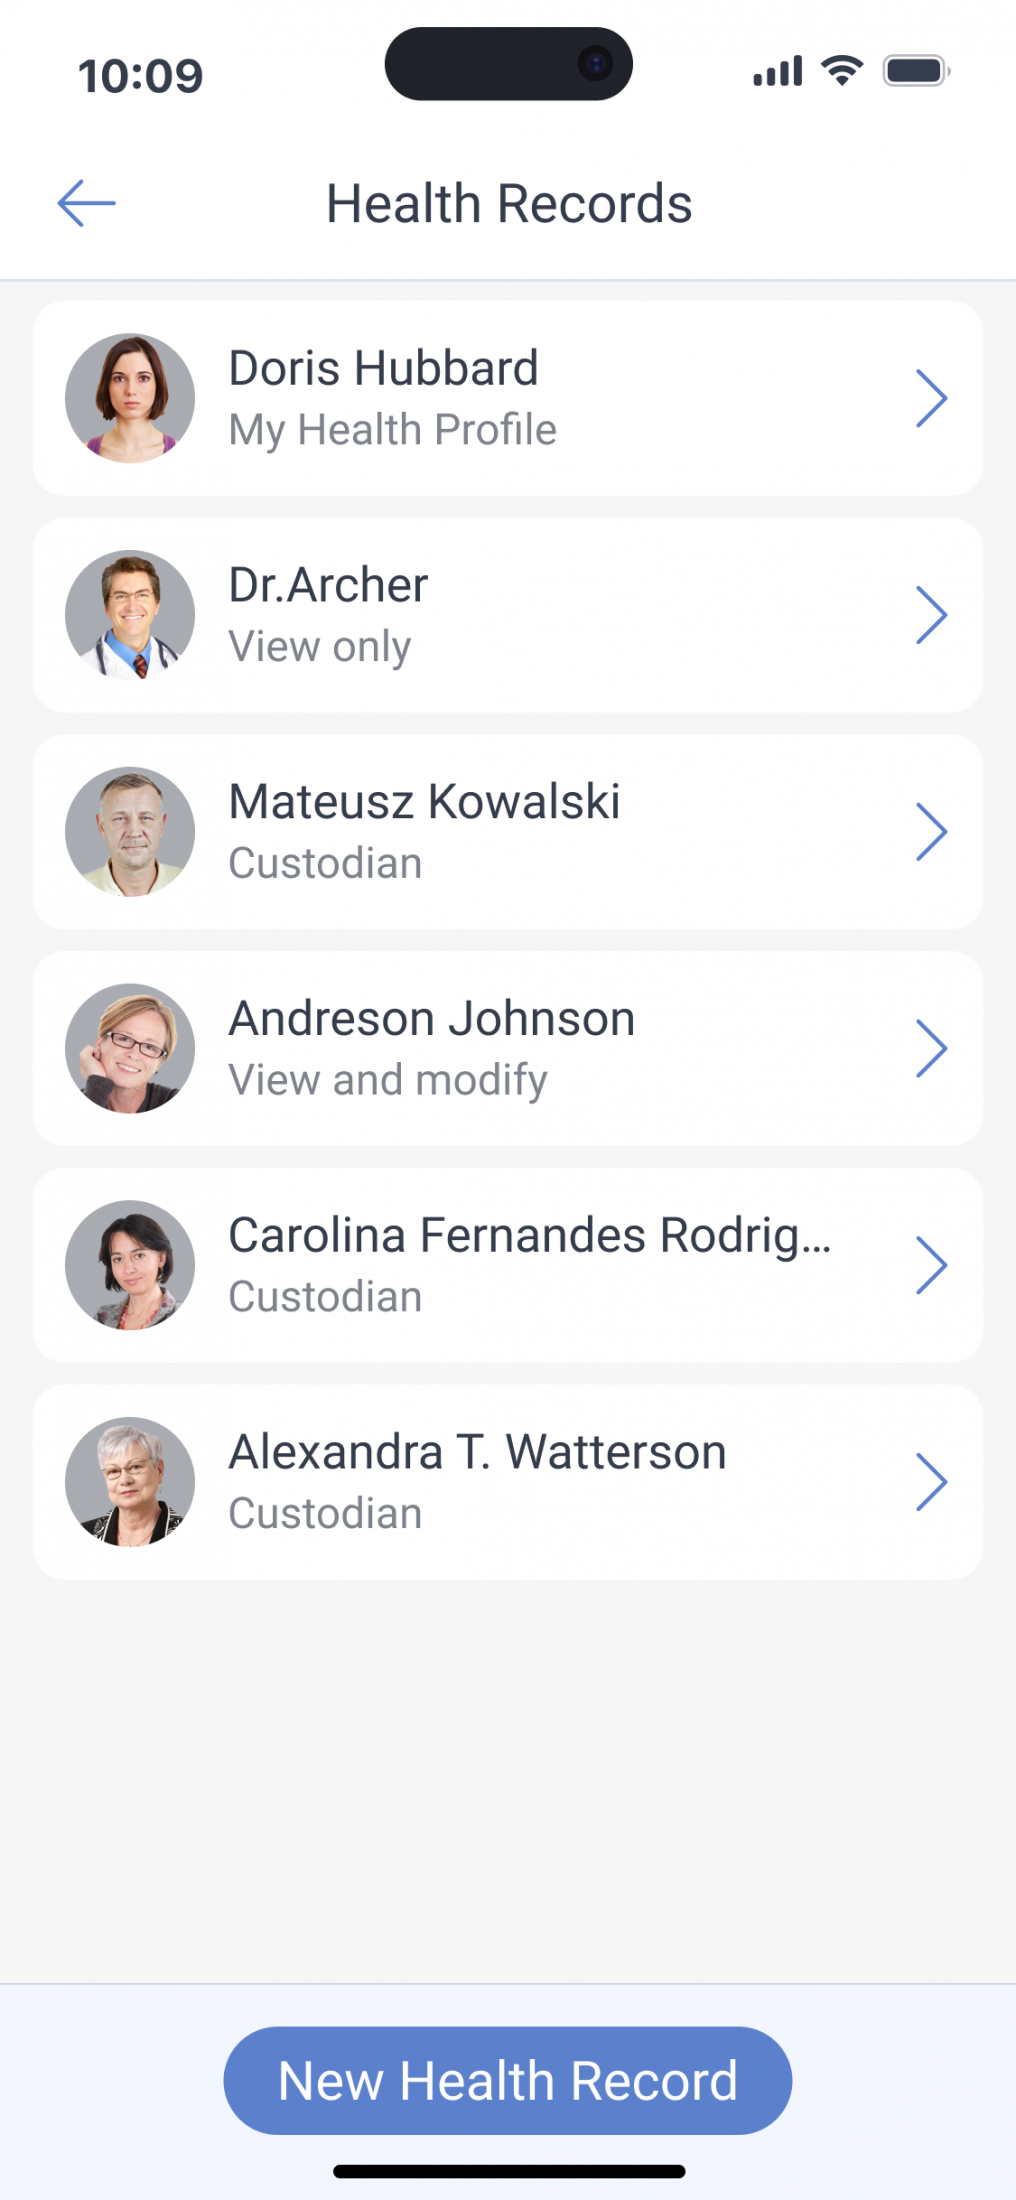
Task: Open Dr.Archer record via chevron arrow
Action: [x=931, y=615]
